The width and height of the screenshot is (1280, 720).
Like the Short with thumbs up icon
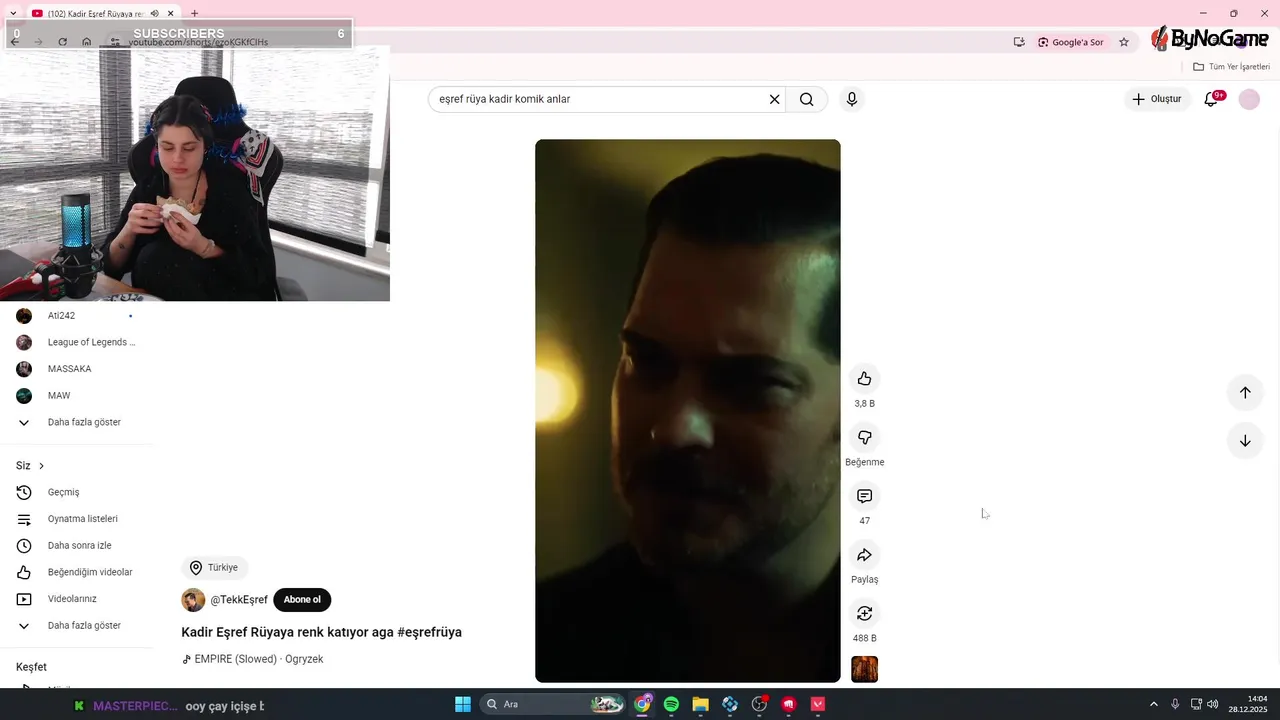tap(864, 378)
